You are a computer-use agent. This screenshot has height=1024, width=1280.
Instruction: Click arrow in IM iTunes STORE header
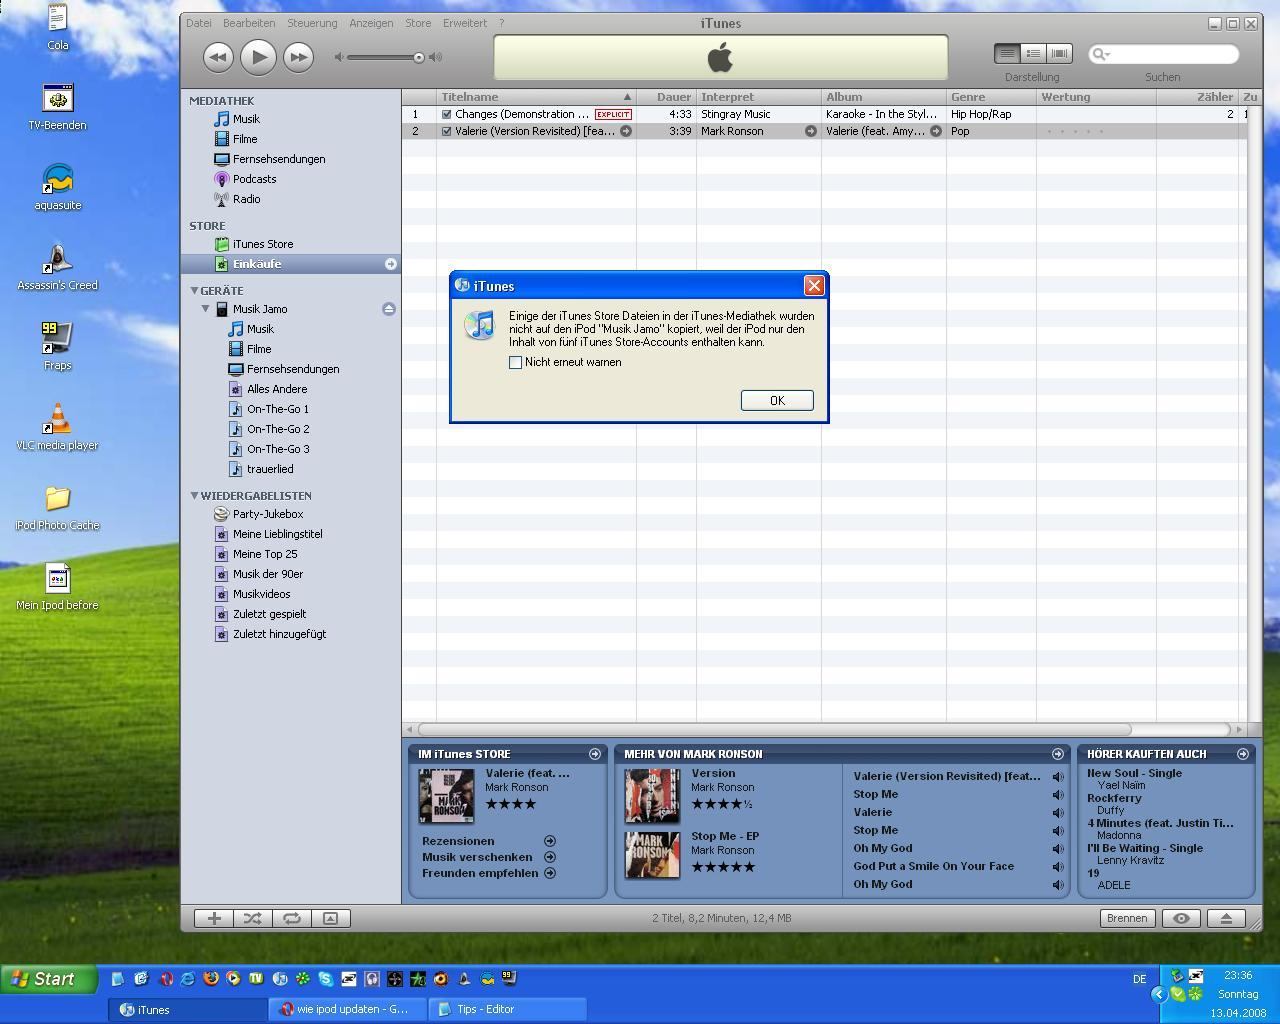click(x=595, y=754)
